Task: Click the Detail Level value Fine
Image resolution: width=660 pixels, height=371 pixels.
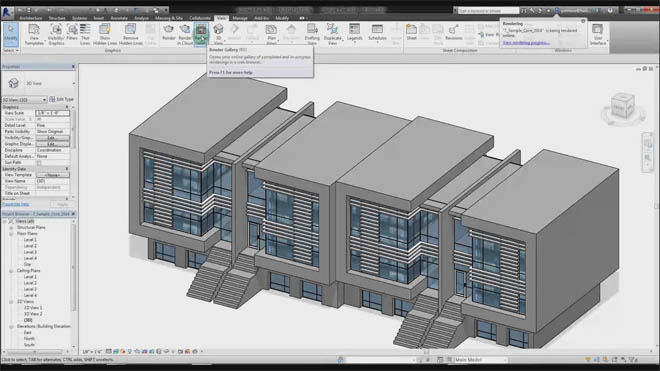Action: coord(53,125)
